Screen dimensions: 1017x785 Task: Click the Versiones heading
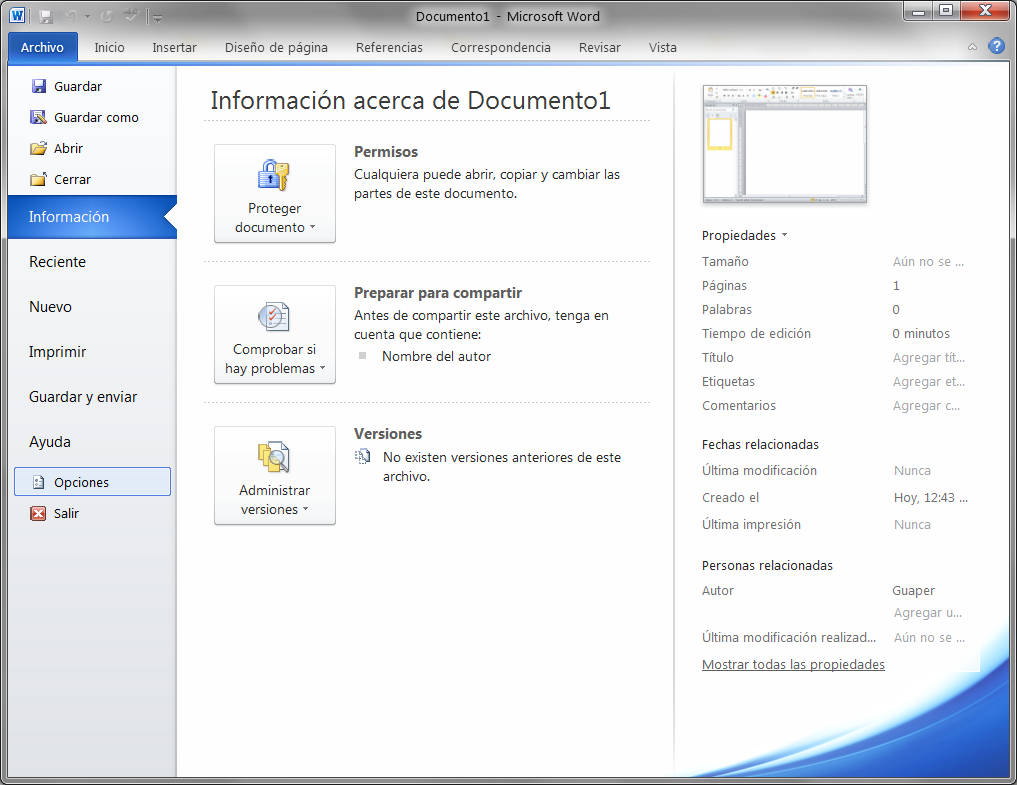tap(388, 433)
